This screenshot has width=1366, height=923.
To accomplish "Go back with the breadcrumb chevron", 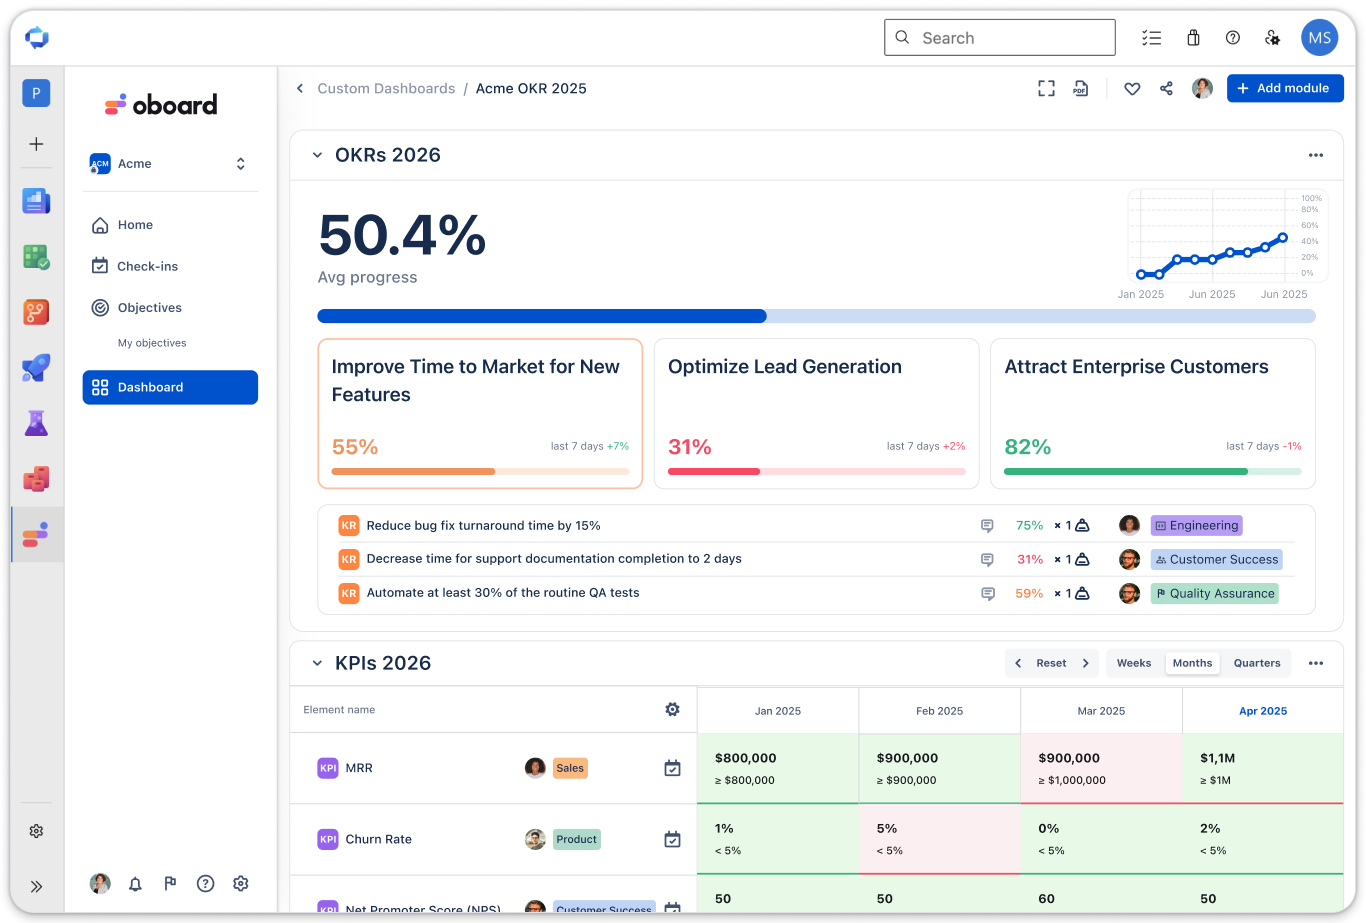I will [299, 88].
